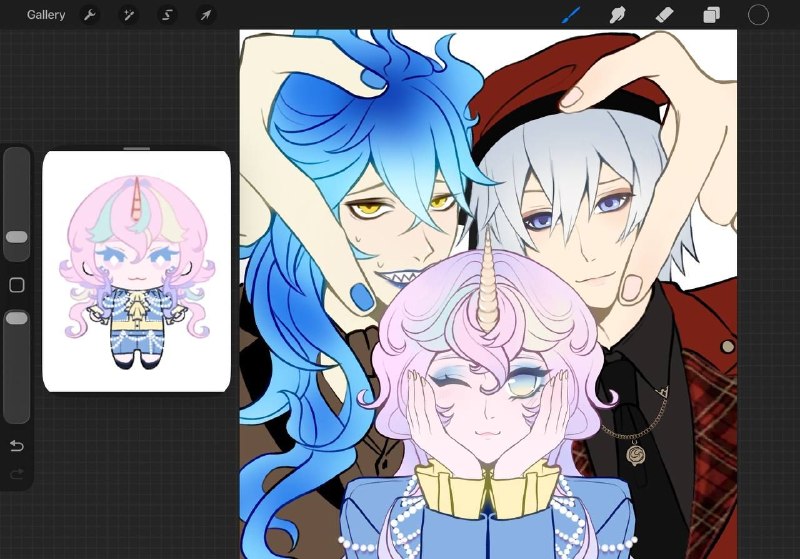Open the Layers panel
This screenshot has height=559, width=800.
tap(711, 15)
